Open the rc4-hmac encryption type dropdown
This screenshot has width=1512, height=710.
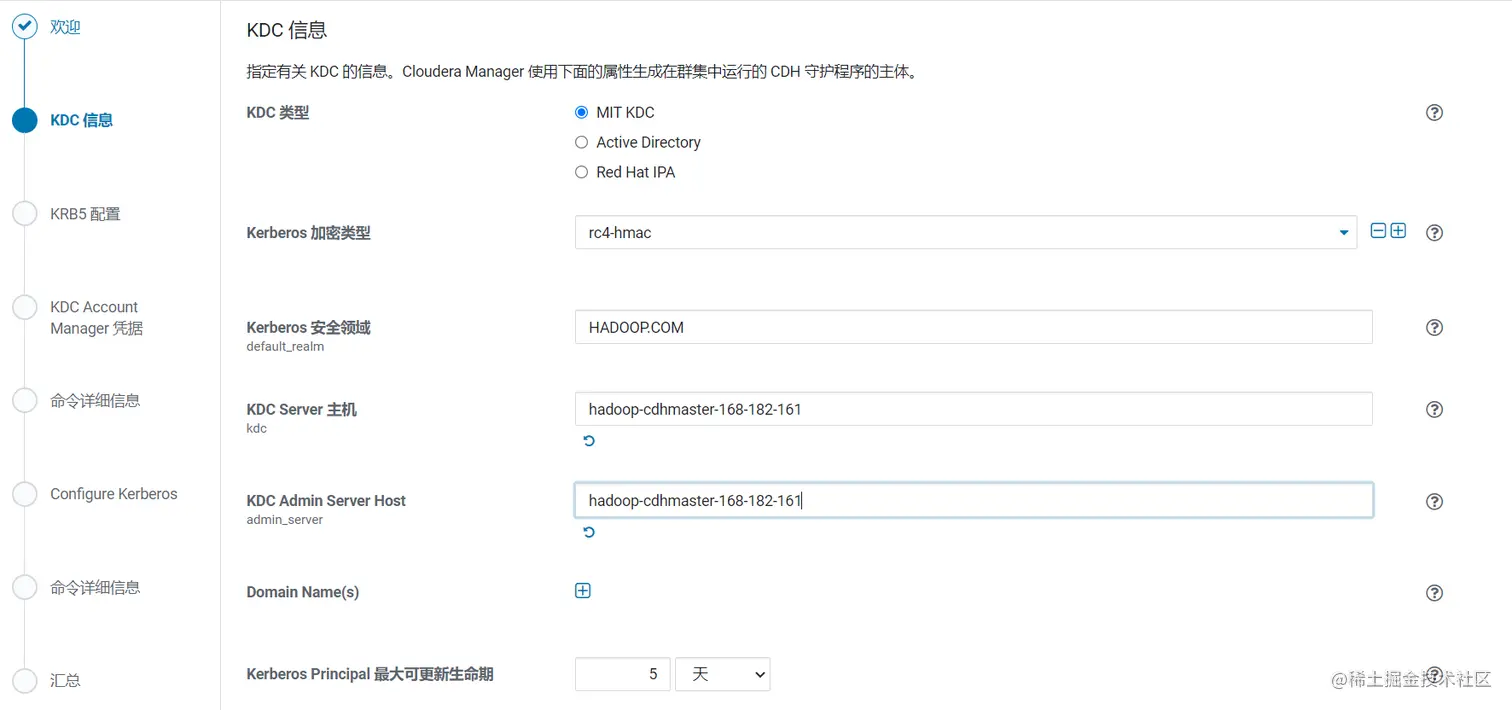coord(966,232)
